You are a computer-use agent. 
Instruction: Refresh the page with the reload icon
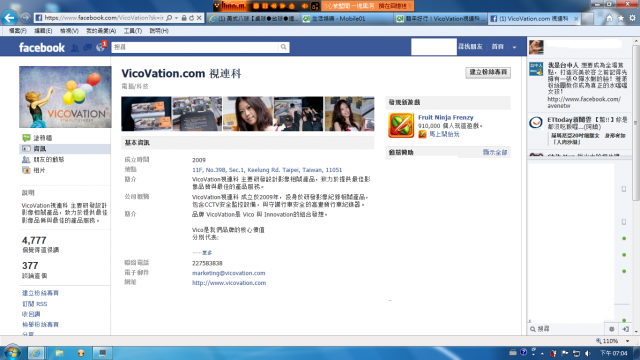click(191, 18)
